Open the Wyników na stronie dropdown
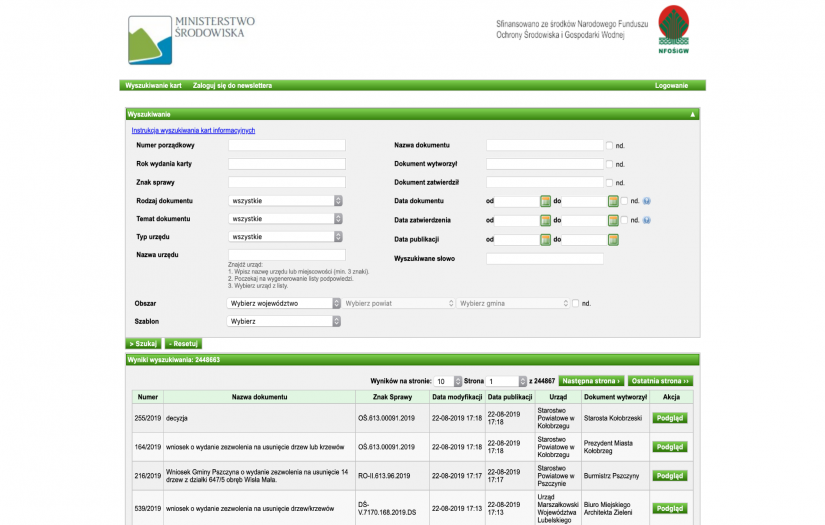 point(448,381)
